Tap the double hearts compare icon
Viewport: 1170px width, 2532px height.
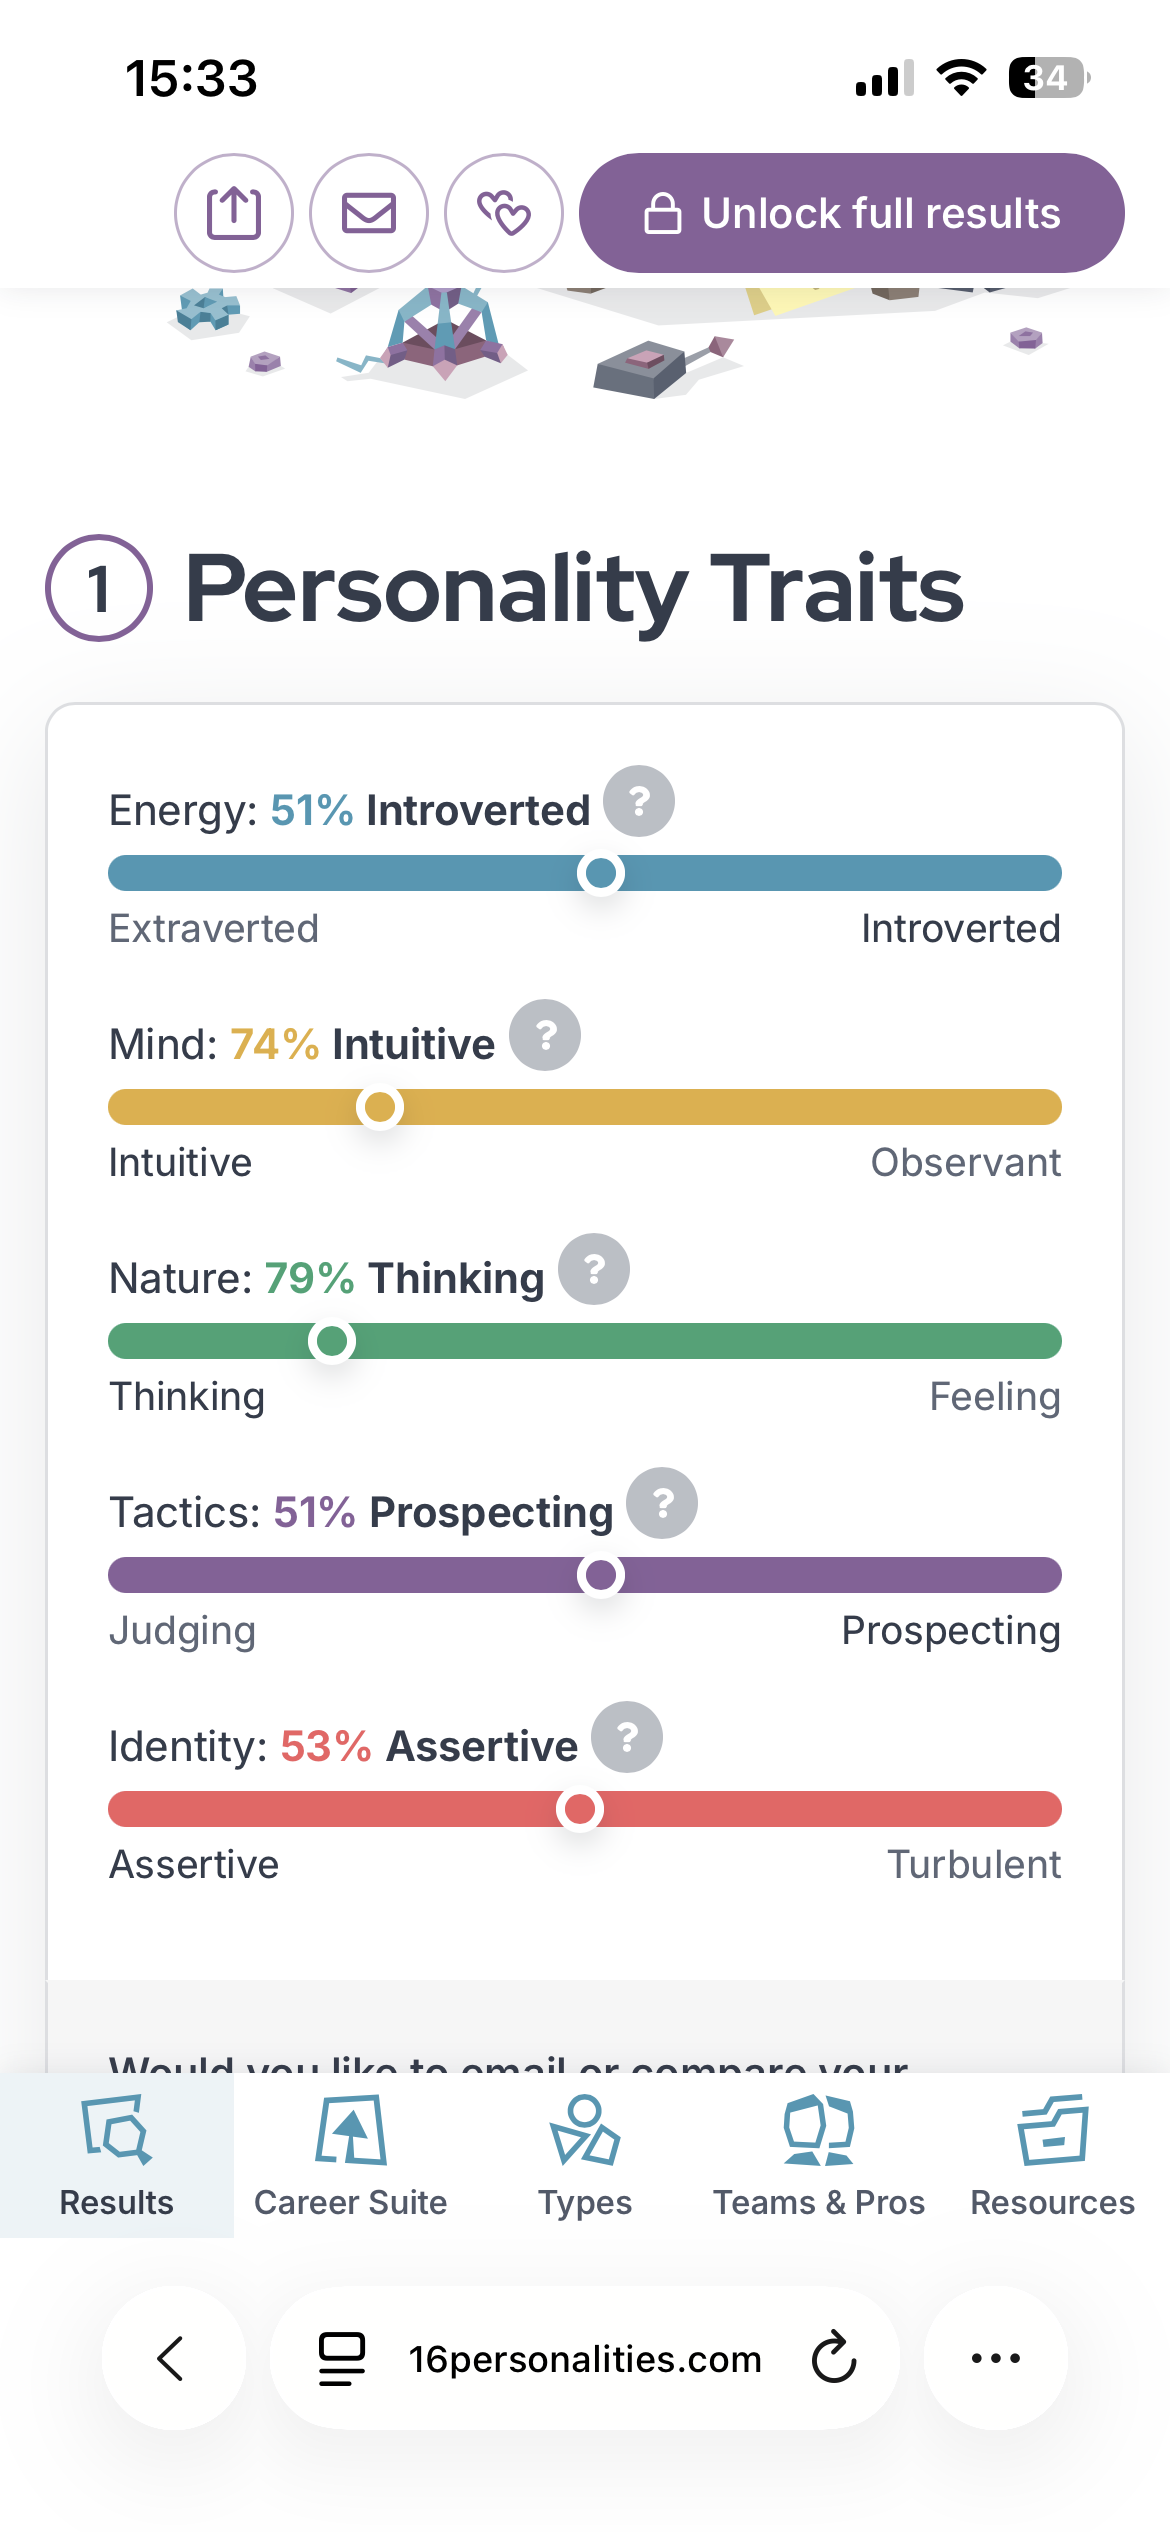click(x=504, y=213)
